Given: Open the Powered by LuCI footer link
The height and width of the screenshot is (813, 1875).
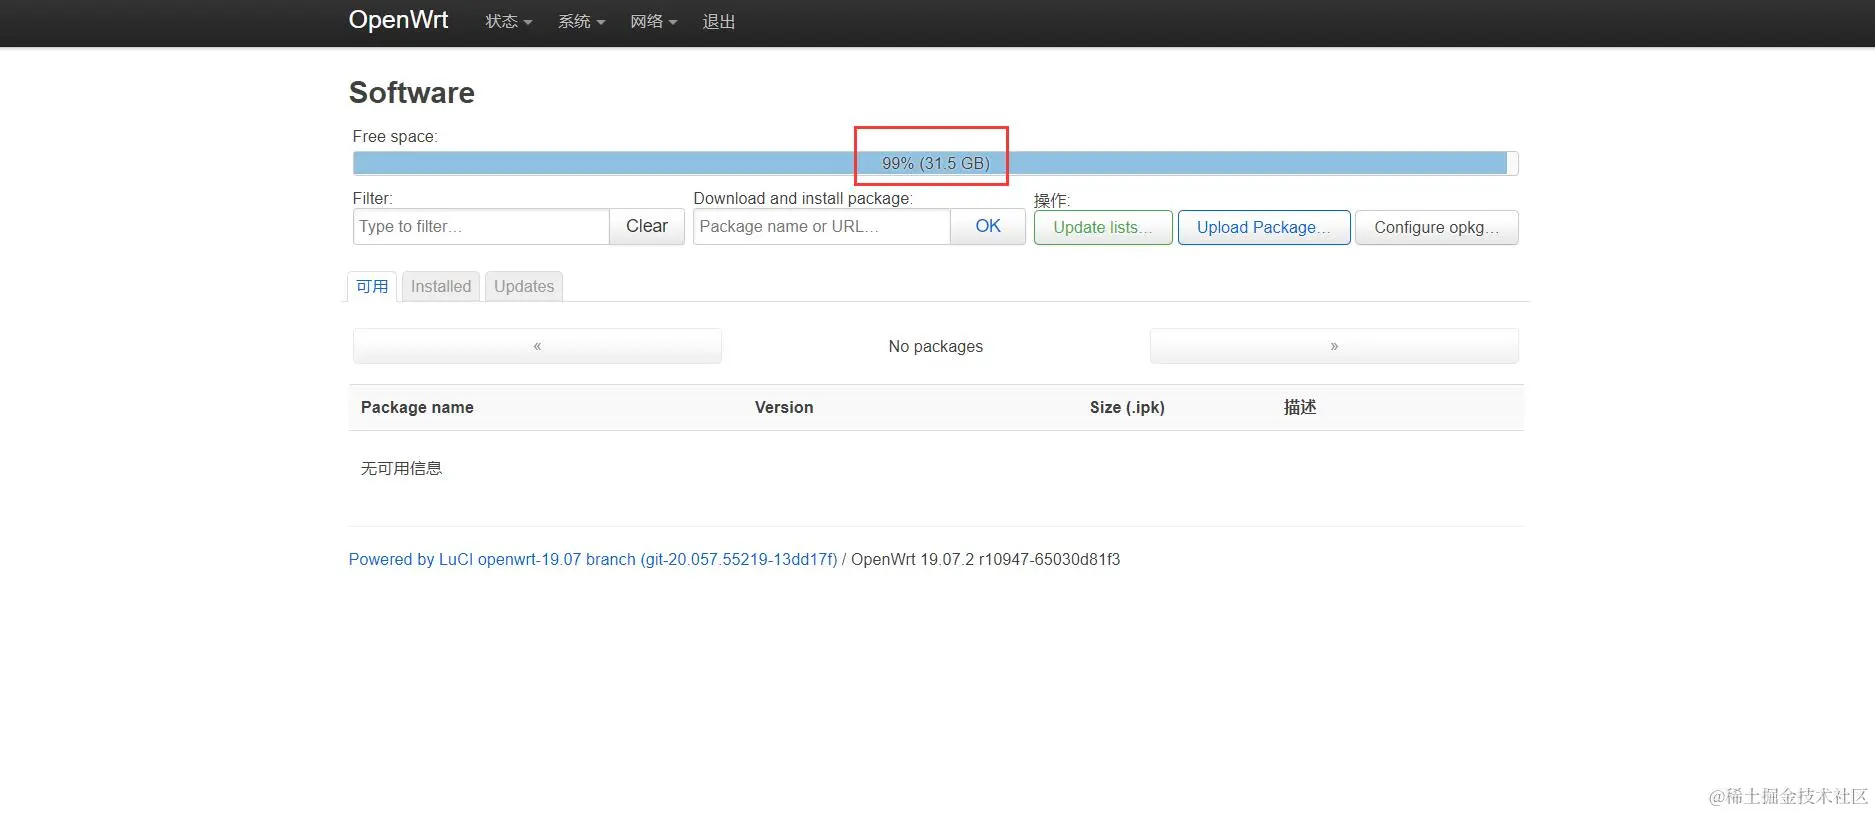Looking at the screenshot, I should tap(593, 559).
